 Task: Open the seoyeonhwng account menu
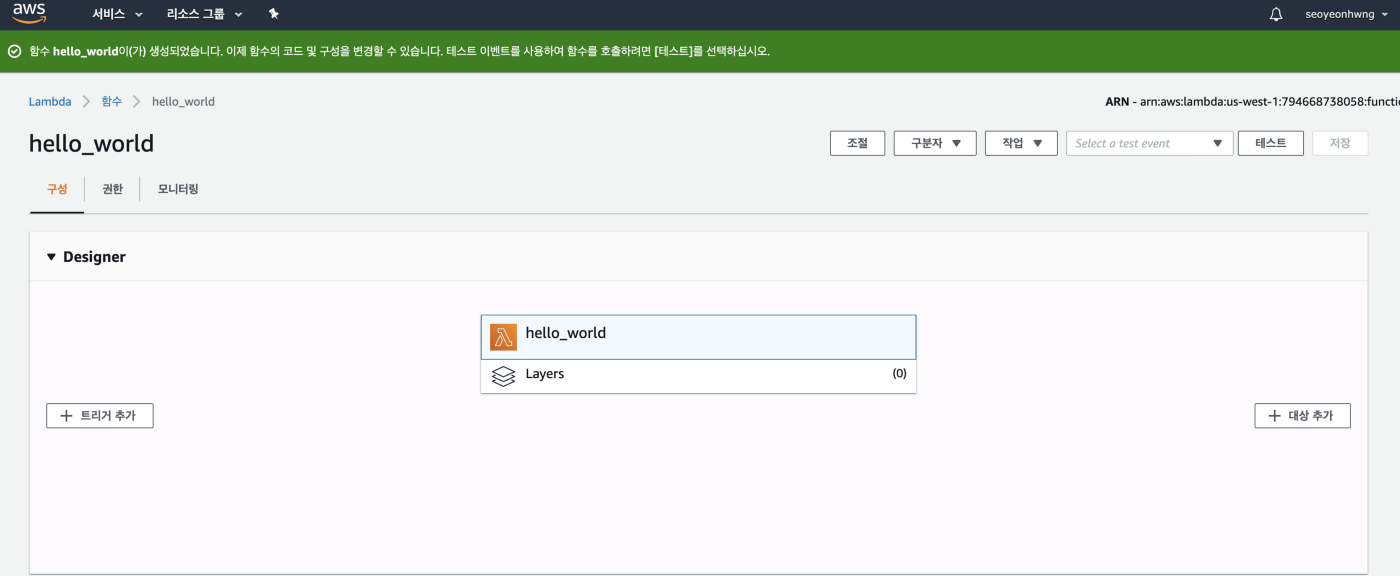(1348, 14)
